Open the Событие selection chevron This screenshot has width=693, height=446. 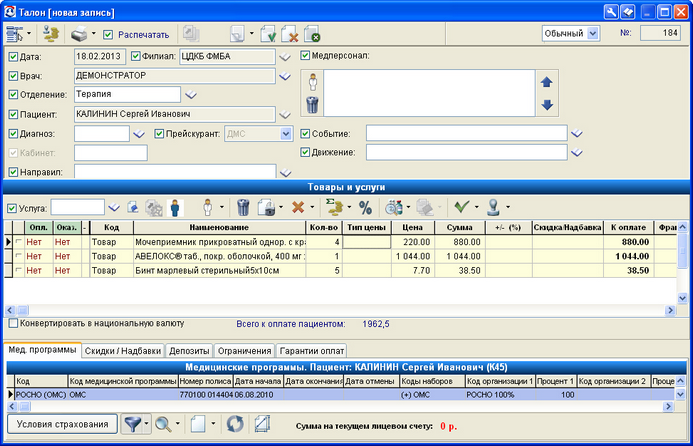tap(577, 133)
